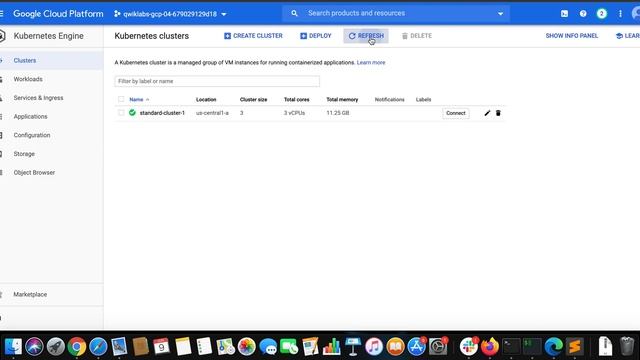Check the standard-cluster-1 row checkbox
The height and width of the screenshot is (360, 640).
pyautogui.click(x=121, y=113)
